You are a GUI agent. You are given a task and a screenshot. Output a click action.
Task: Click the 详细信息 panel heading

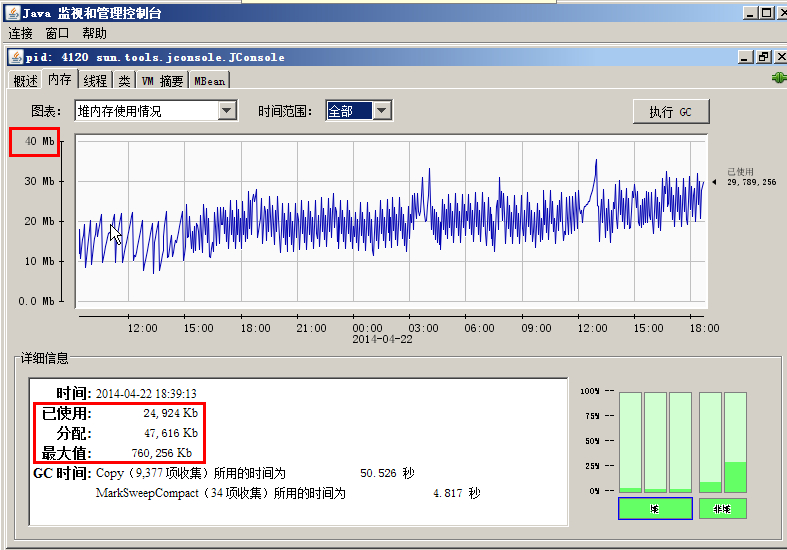pyautogui.click(x=44, y=358)
